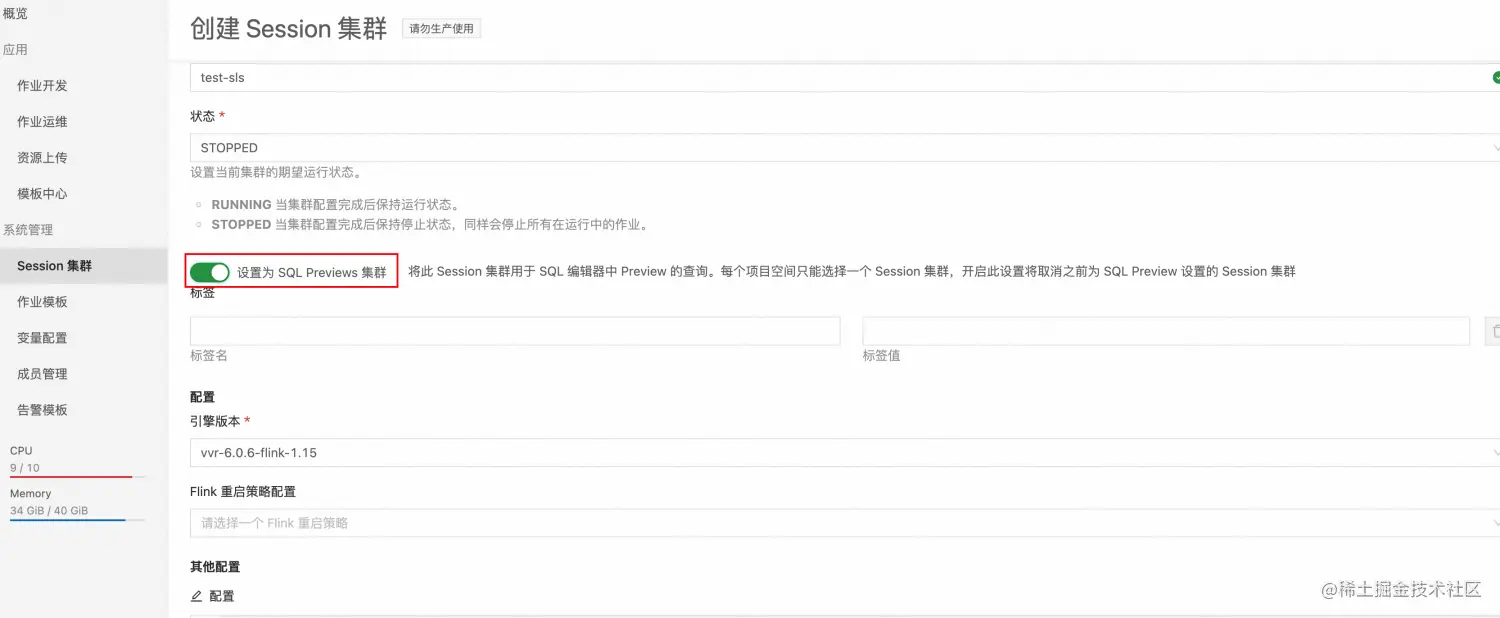Image resolution: width=1500 pixels, height=618 pixels.
Task: Click the 标签名 input field
Action: click(515, 331)
